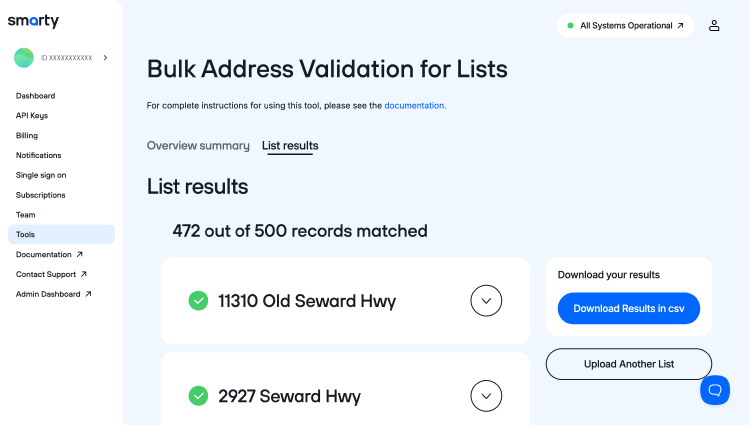Image resolution: width=750 pixels, height=425 pixels.
Task: Click the Admin Dashboard external arrow icon
Action: tap(89, 294)
